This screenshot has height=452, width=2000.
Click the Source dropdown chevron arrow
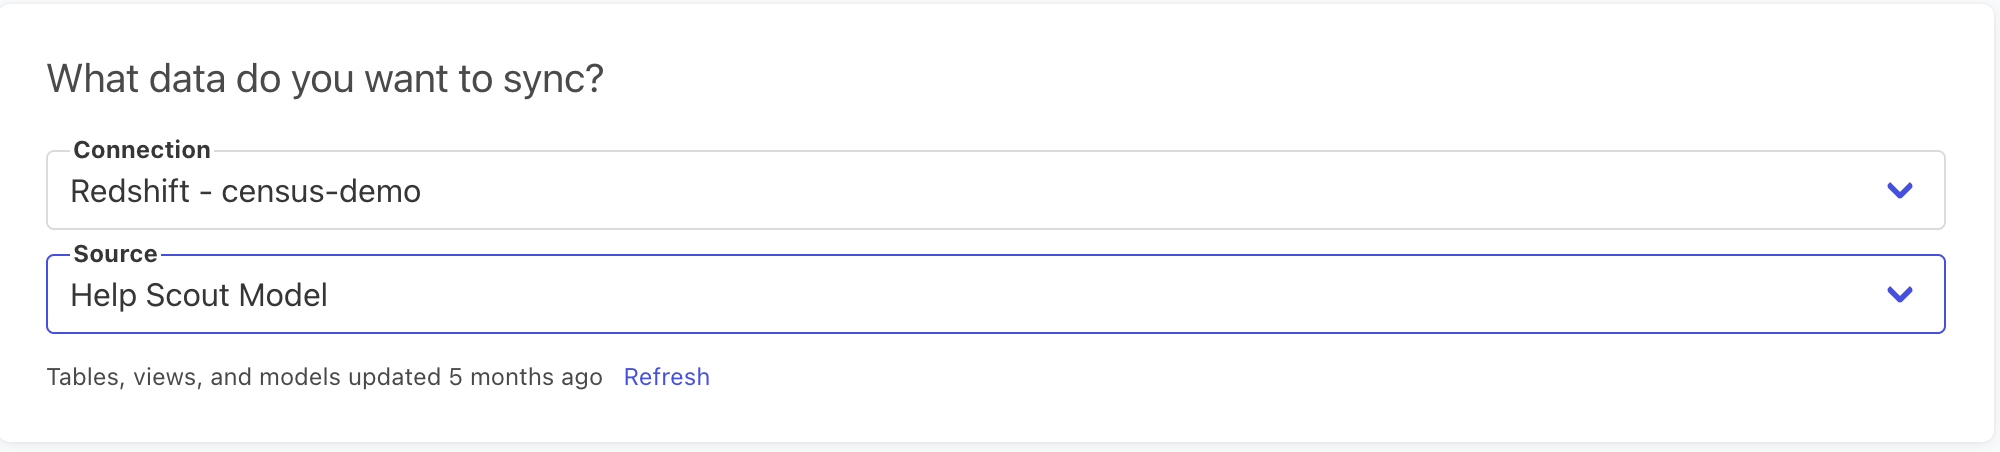tap(1899, 294)
